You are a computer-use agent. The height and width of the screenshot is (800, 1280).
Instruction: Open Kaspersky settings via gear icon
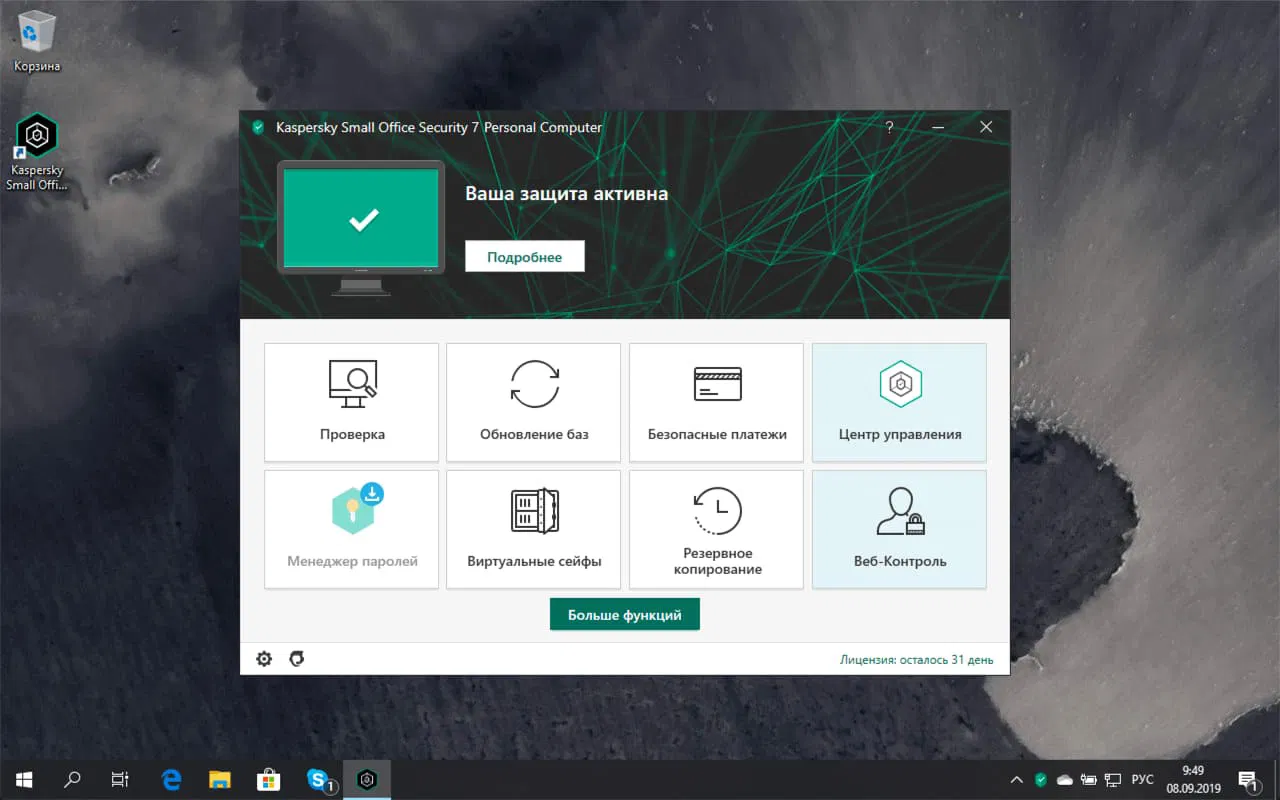[263, 658]
